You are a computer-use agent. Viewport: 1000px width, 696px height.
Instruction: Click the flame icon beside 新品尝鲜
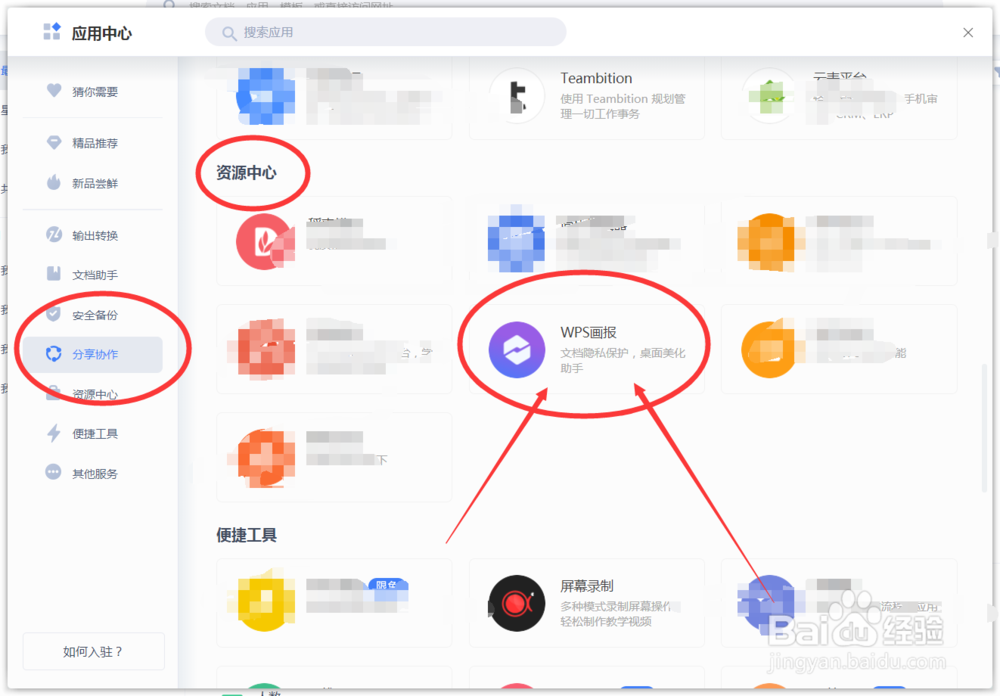[54, 182]
